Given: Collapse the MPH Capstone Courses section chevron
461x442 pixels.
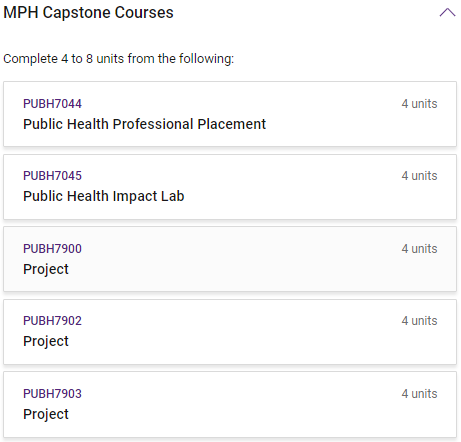Looking at the screenshot, I should 447,12.
